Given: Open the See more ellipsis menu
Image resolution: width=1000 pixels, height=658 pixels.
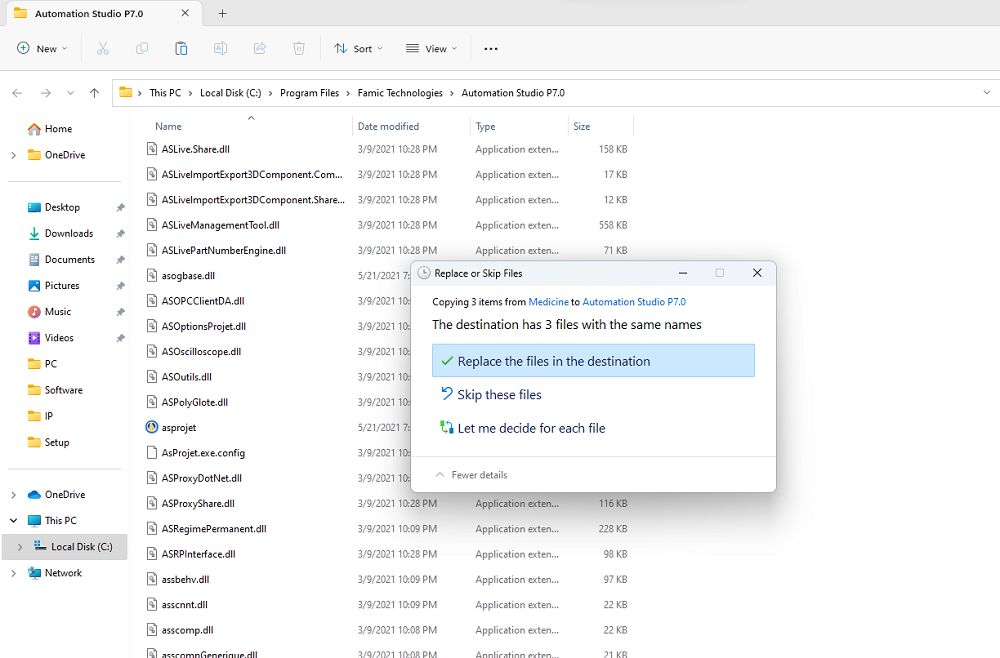Looking at the screenshot, I should tap(490, 48).
